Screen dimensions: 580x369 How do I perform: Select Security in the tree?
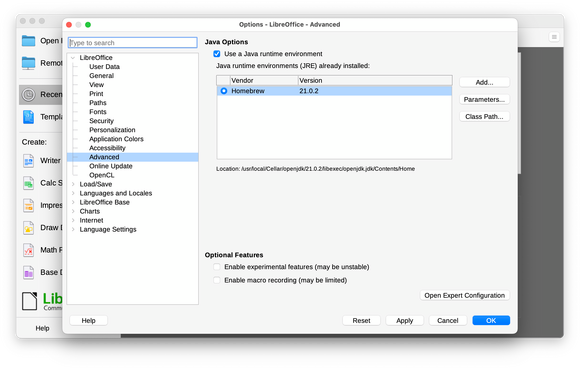[x=101, y=121]
